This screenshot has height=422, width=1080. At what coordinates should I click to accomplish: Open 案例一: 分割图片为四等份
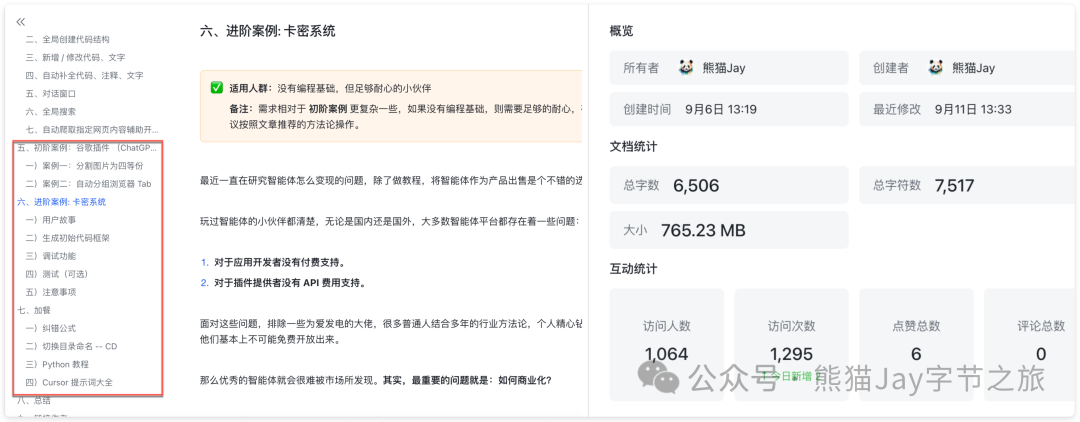(x=84, y=166)
